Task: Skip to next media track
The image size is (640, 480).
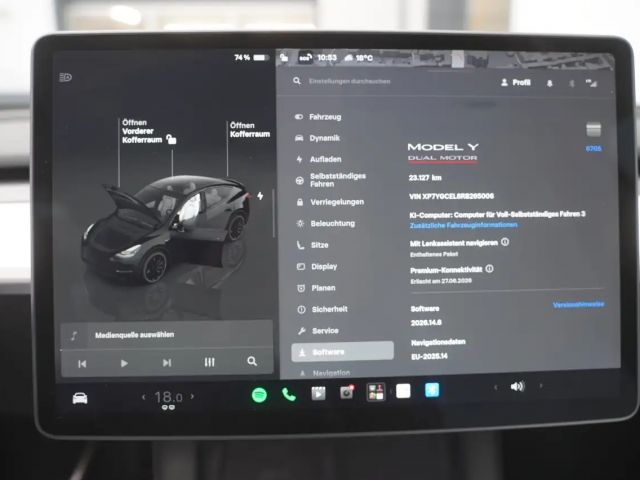Action: coord(167,362)
